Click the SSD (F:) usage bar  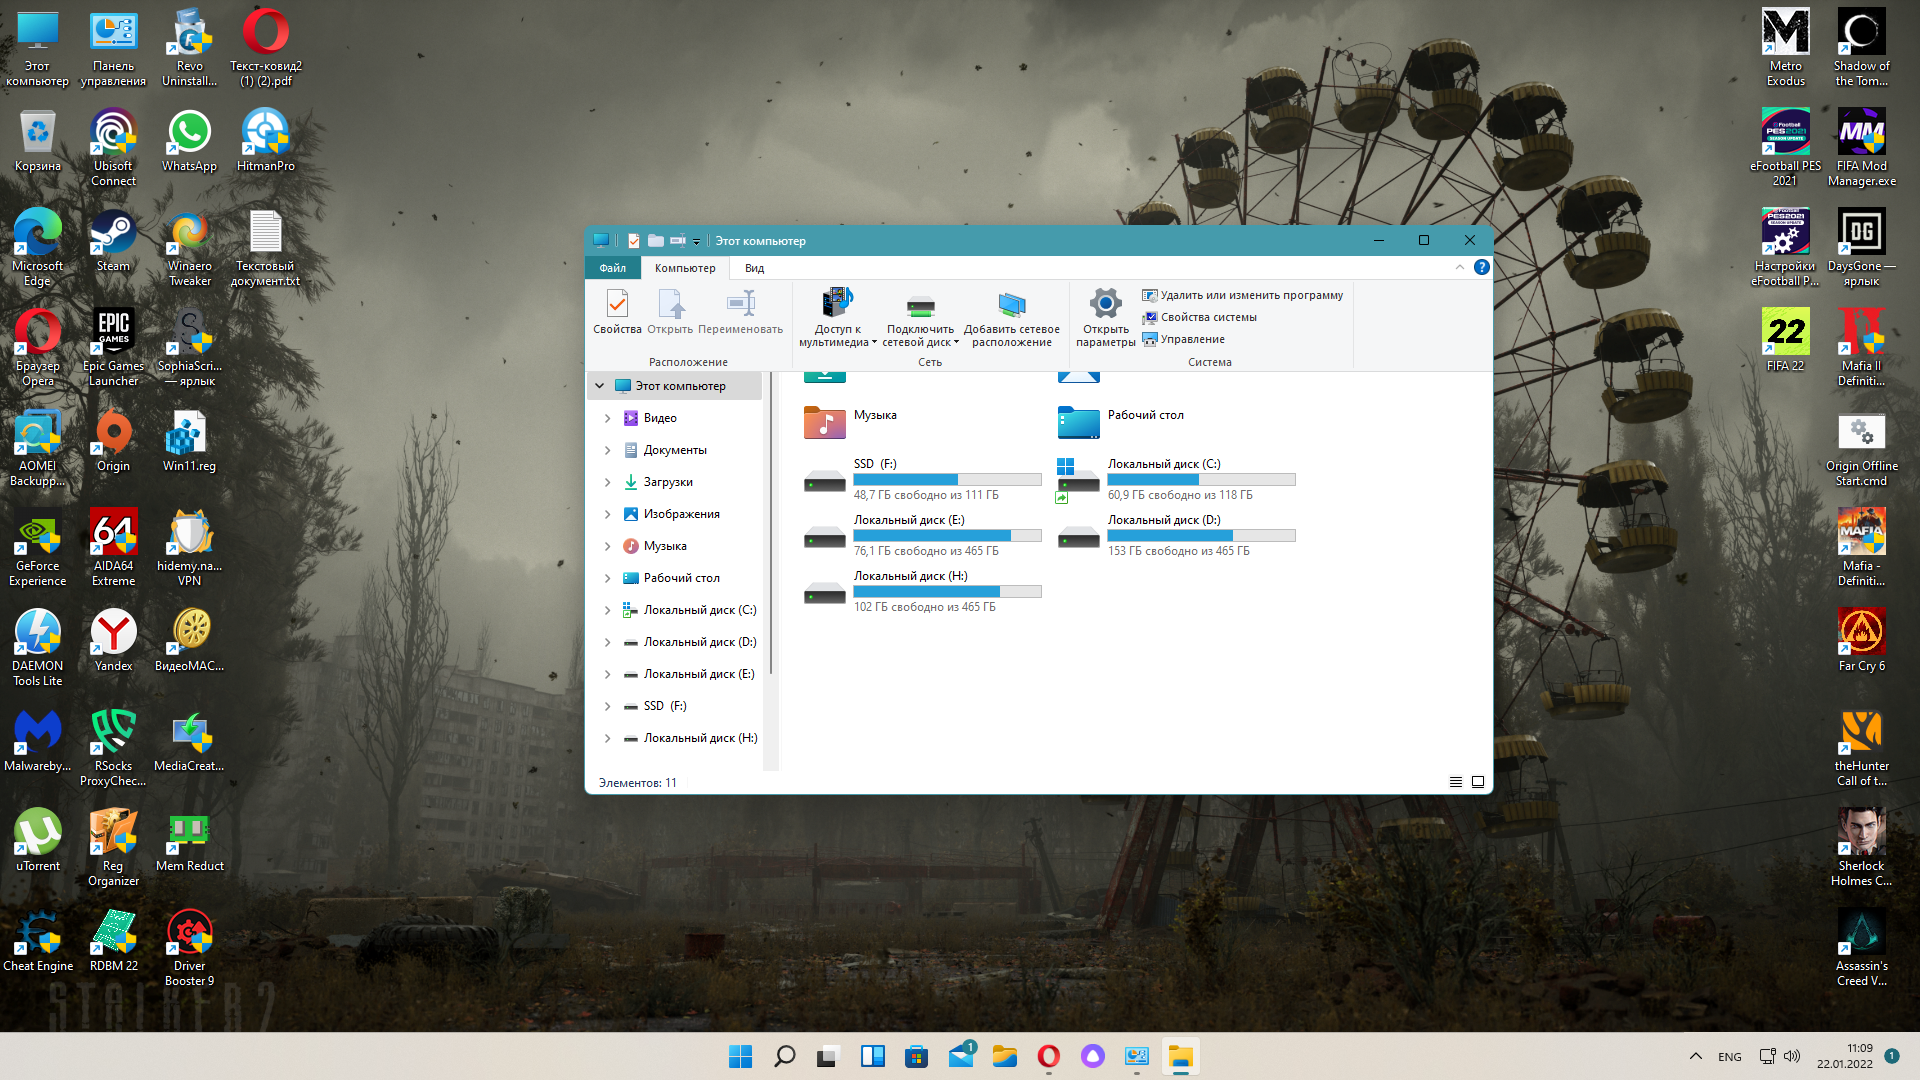point(946,480)
